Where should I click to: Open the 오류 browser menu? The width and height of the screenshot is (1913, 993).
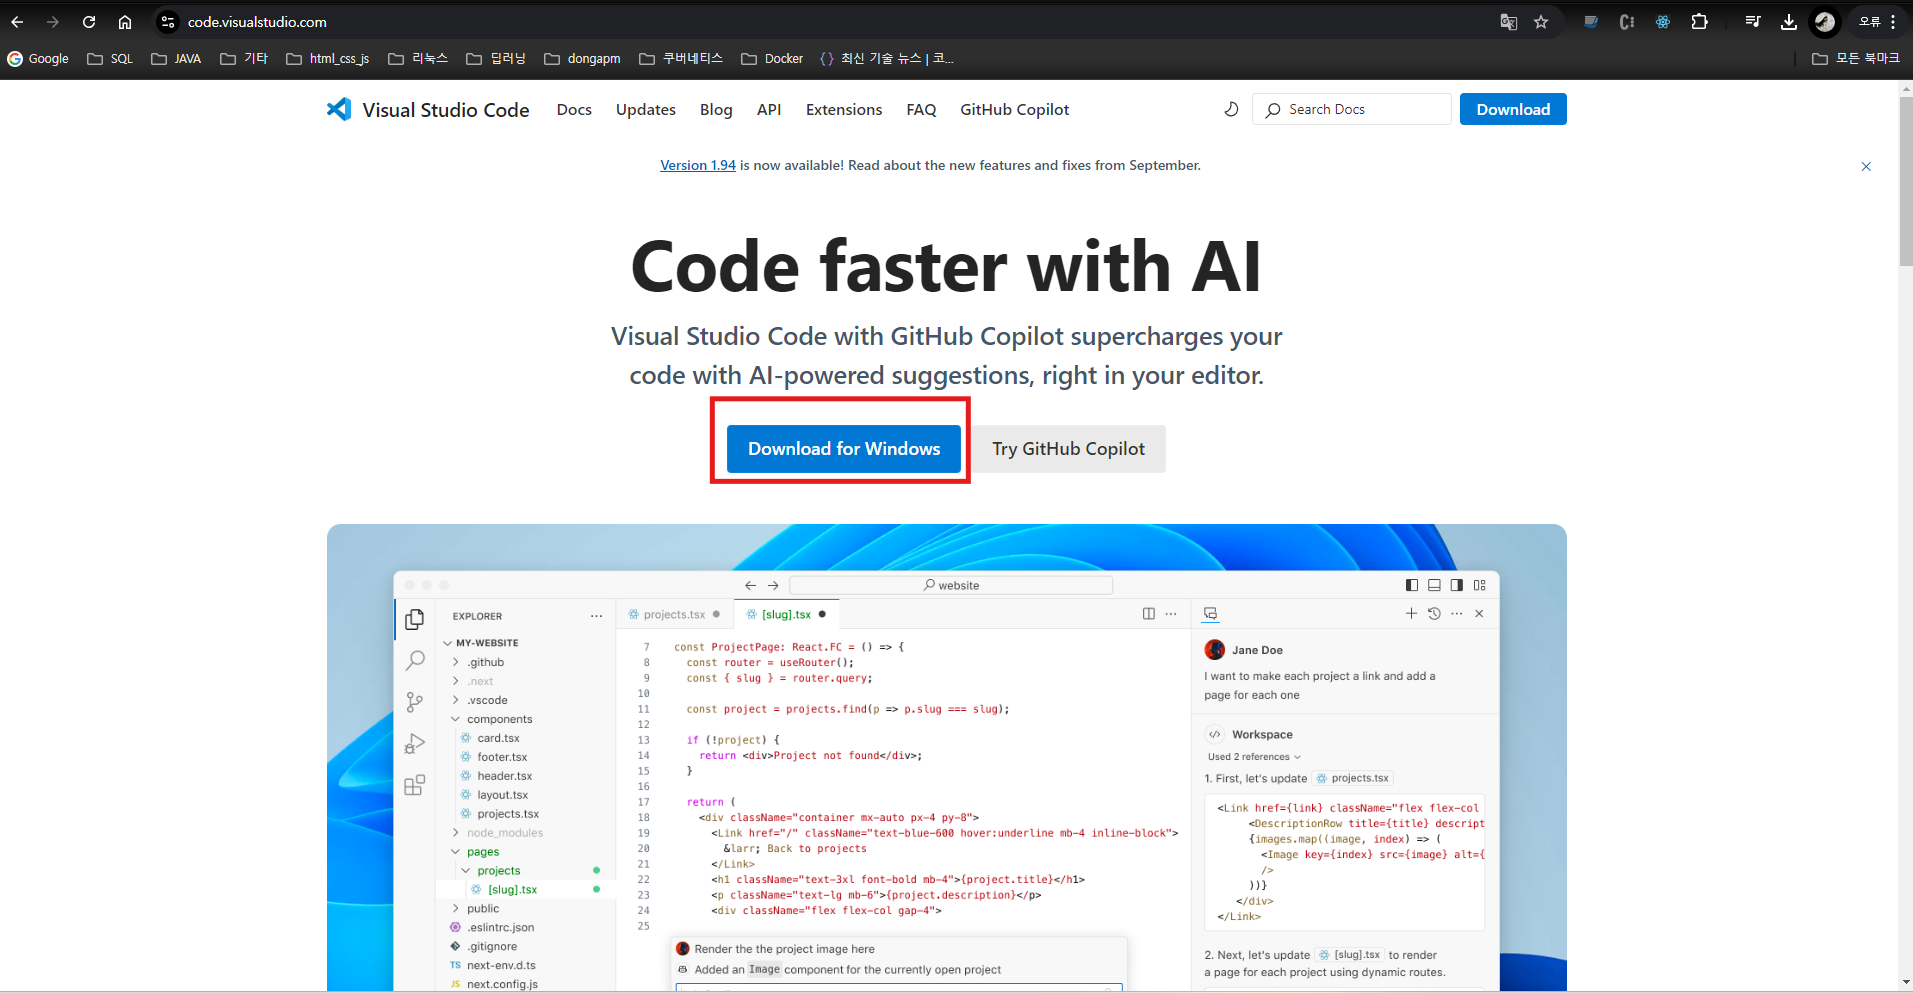click(1878, 22)
